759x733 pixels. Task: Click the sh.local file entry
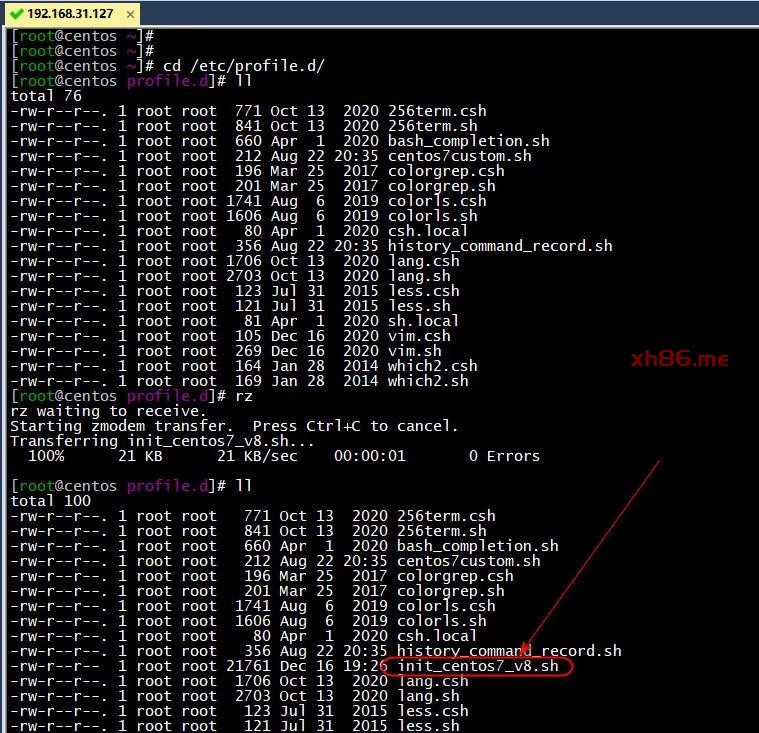[x=423, y=321]
